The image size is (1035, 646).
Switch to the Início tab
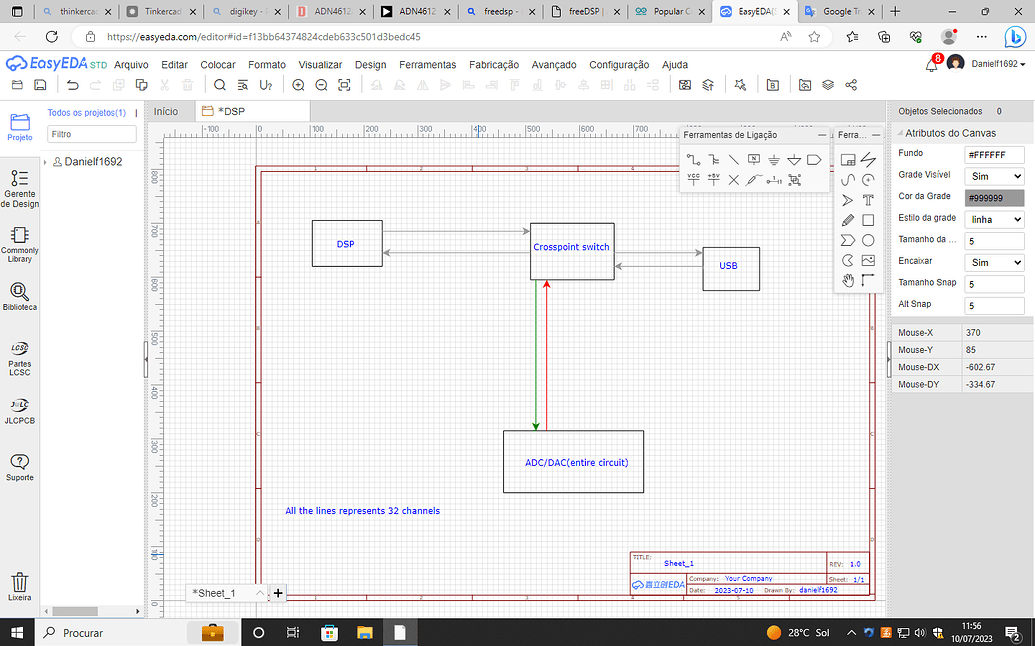pyautogui.click(x=167, y=112)
